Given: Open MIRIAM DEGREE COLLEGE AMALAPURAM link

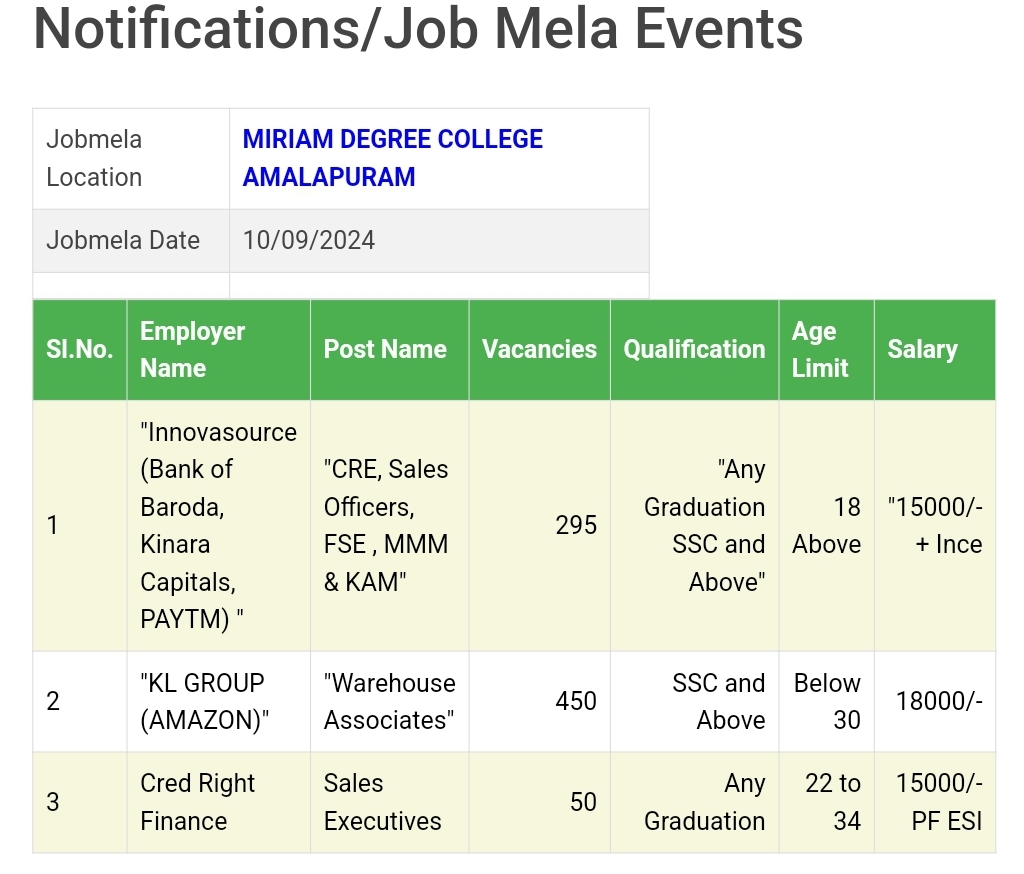Looking at the screenshot, I should point(392,158).
